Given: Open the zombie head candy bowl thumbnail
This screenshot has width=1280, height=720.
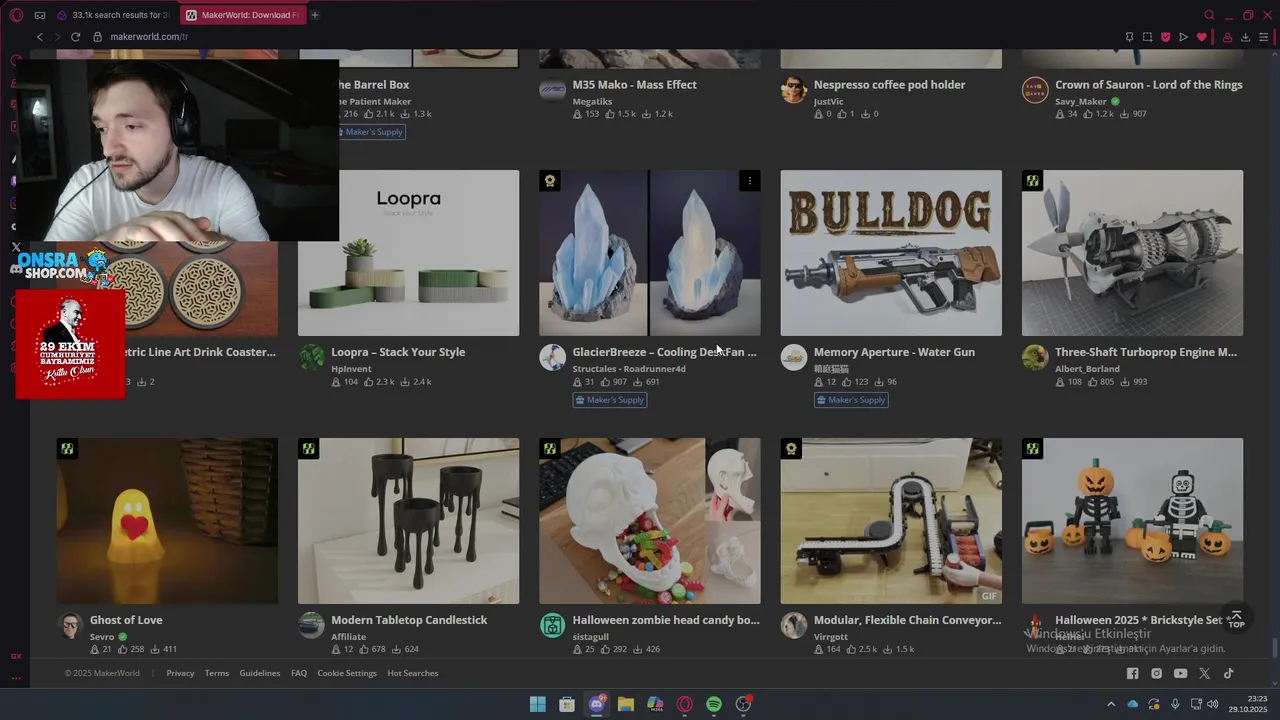Looking at the screenshot, I should pyautogui.click(x=650, y=521).
